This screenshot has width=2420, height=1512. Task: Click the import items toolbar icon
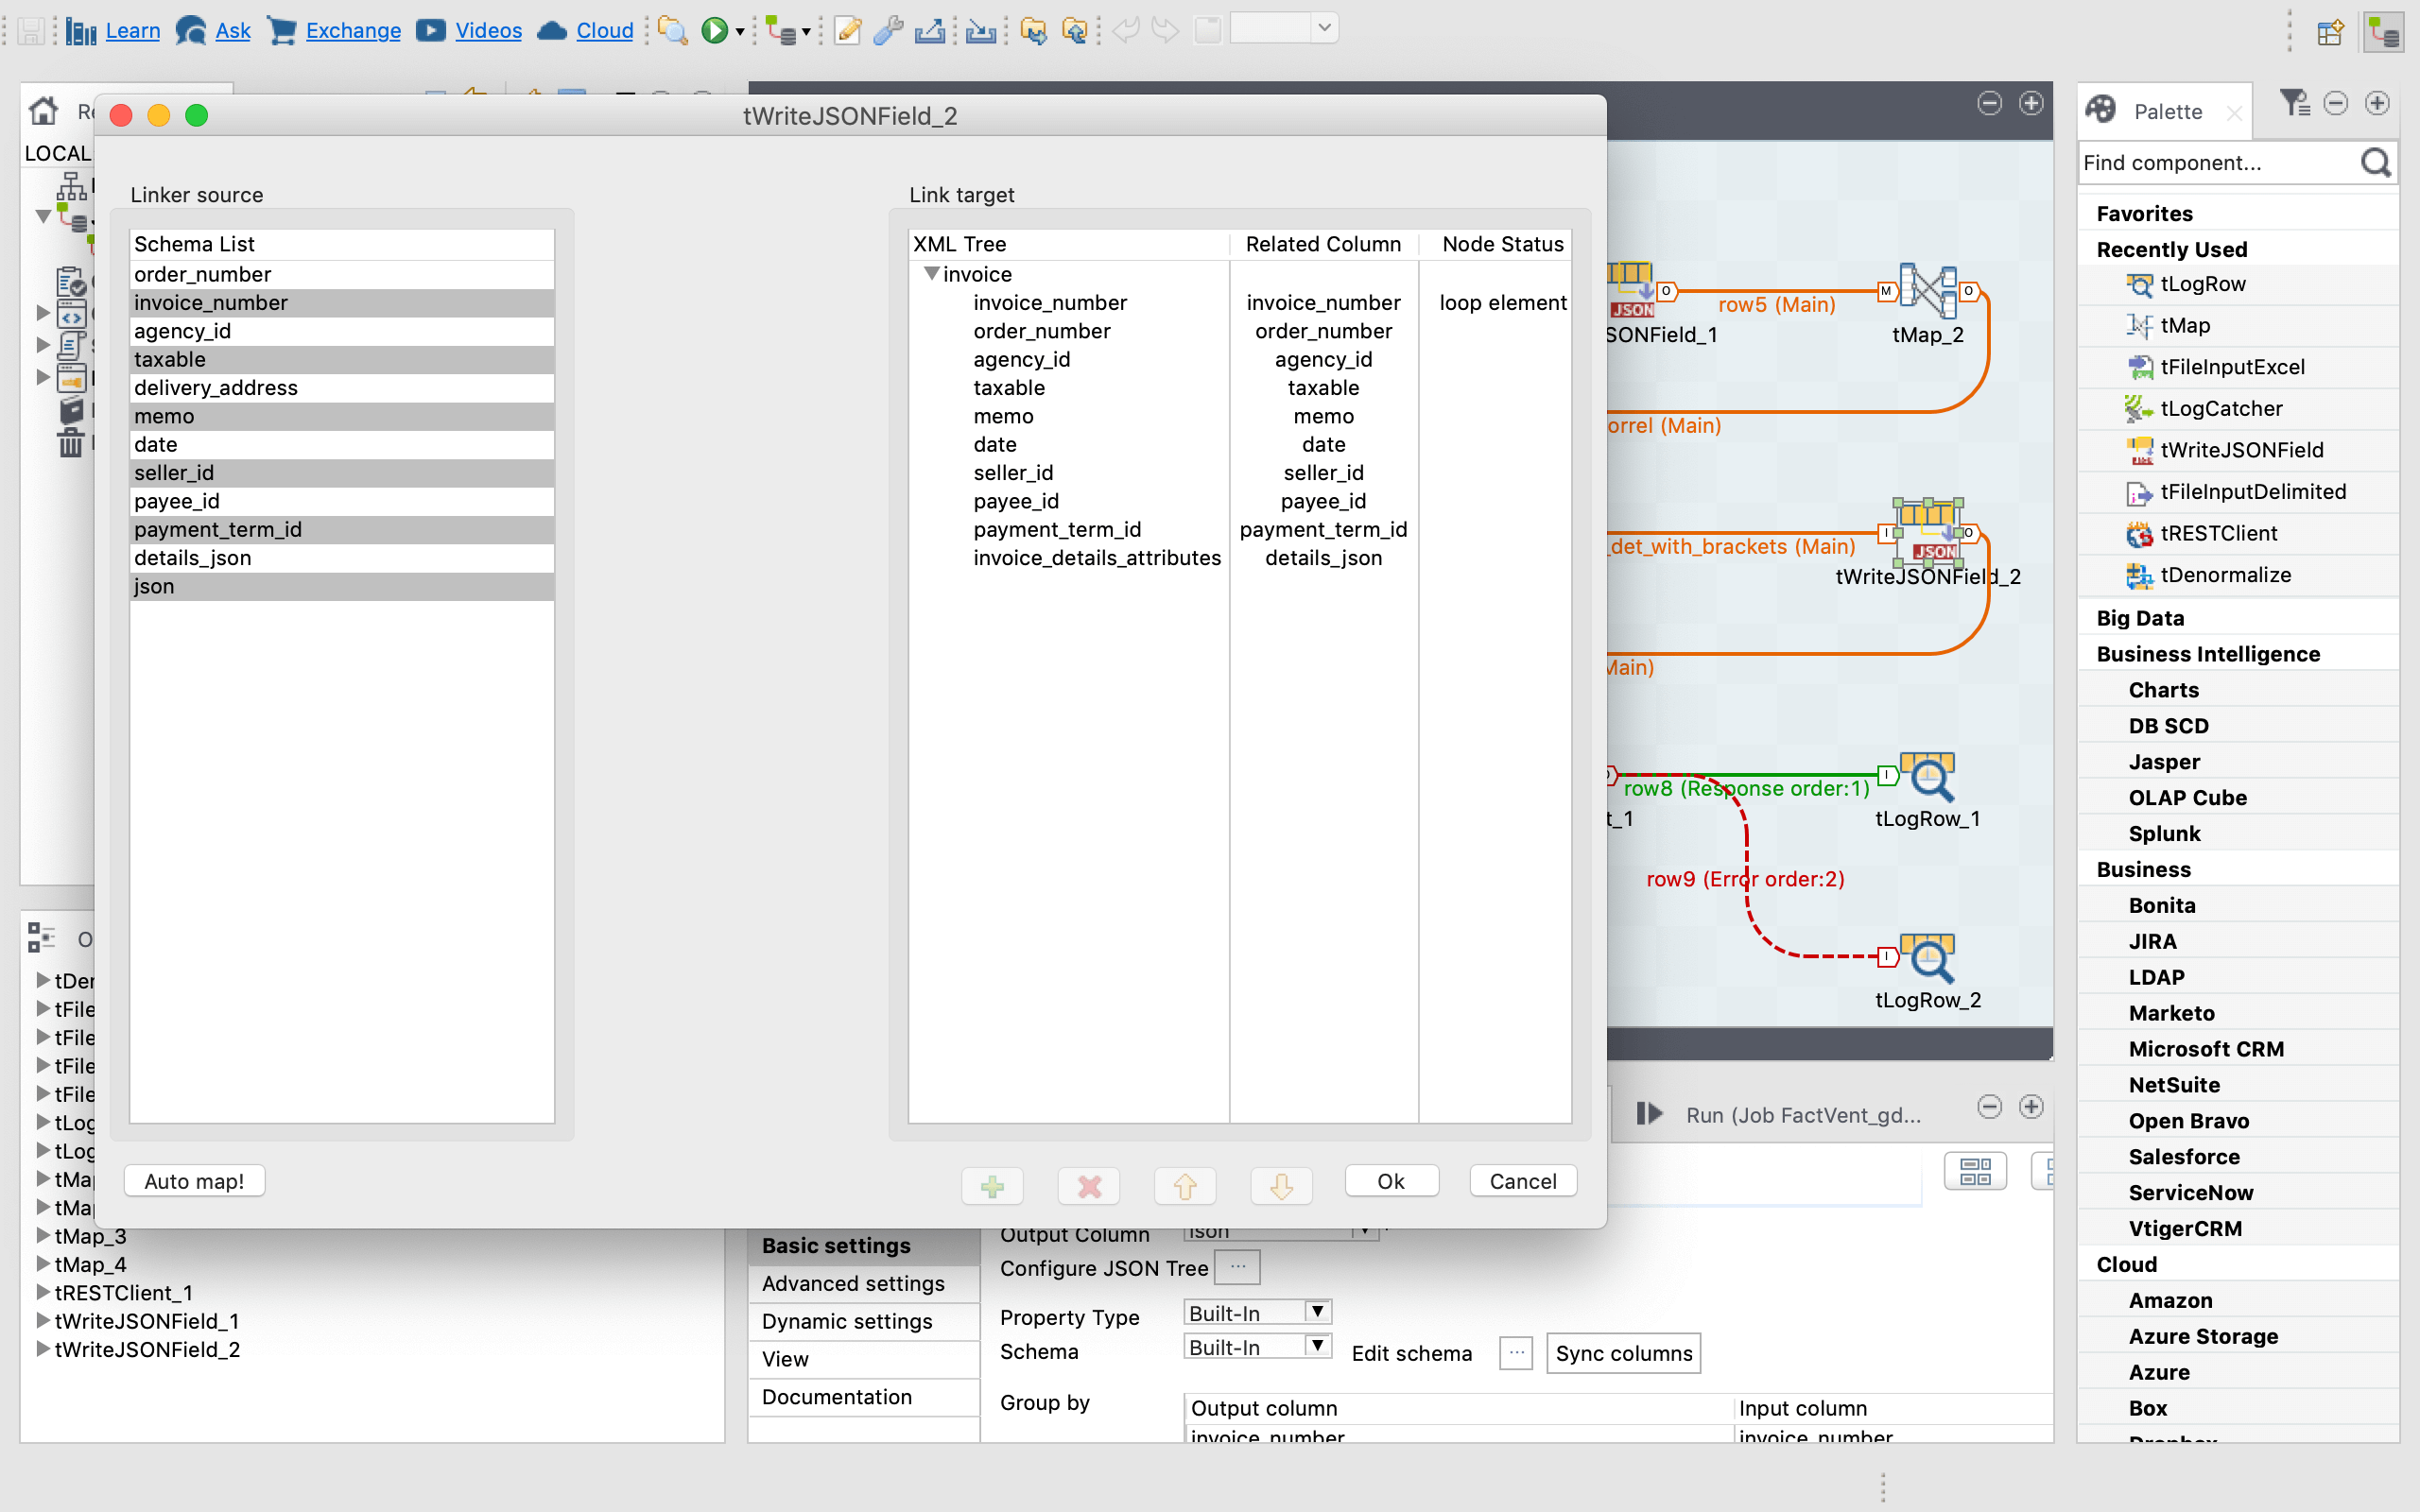(x=980, y=31)
